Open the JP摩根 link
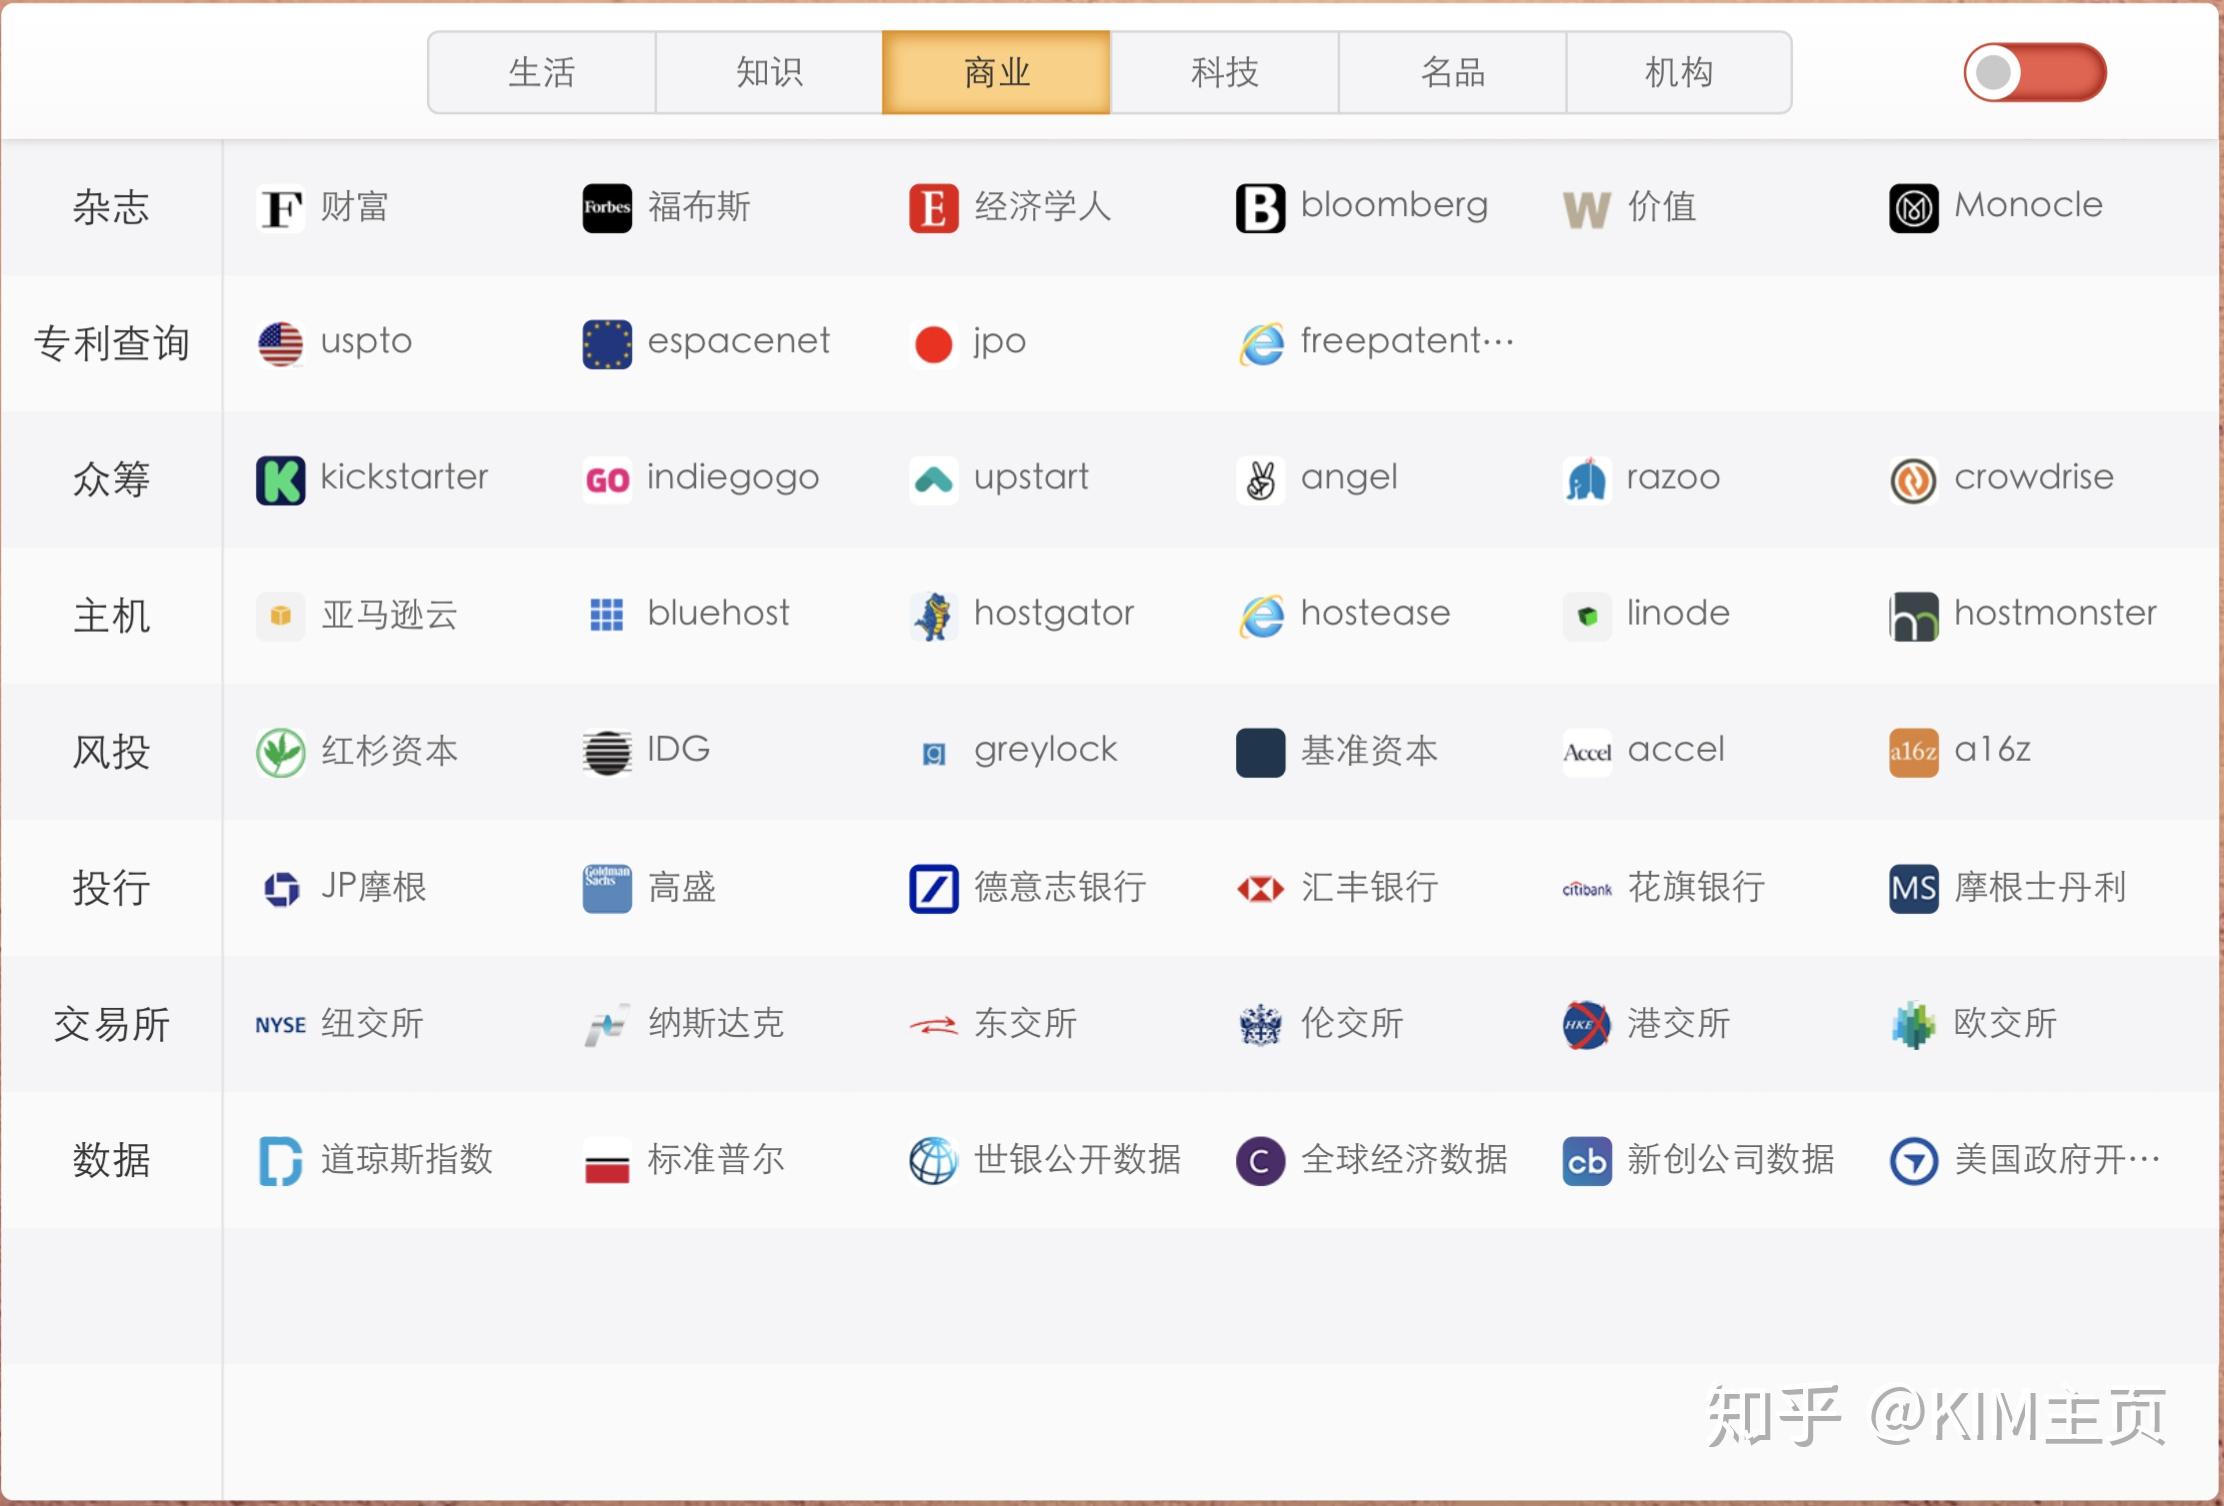 coord(373,887)
